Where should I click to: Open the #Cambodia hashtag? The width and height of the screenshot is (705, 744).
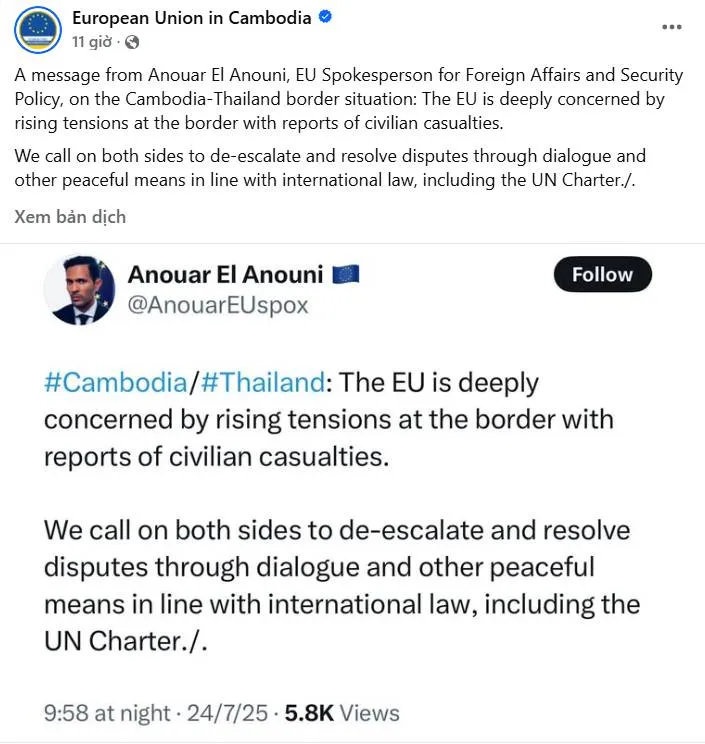click(x=116, y=382)
